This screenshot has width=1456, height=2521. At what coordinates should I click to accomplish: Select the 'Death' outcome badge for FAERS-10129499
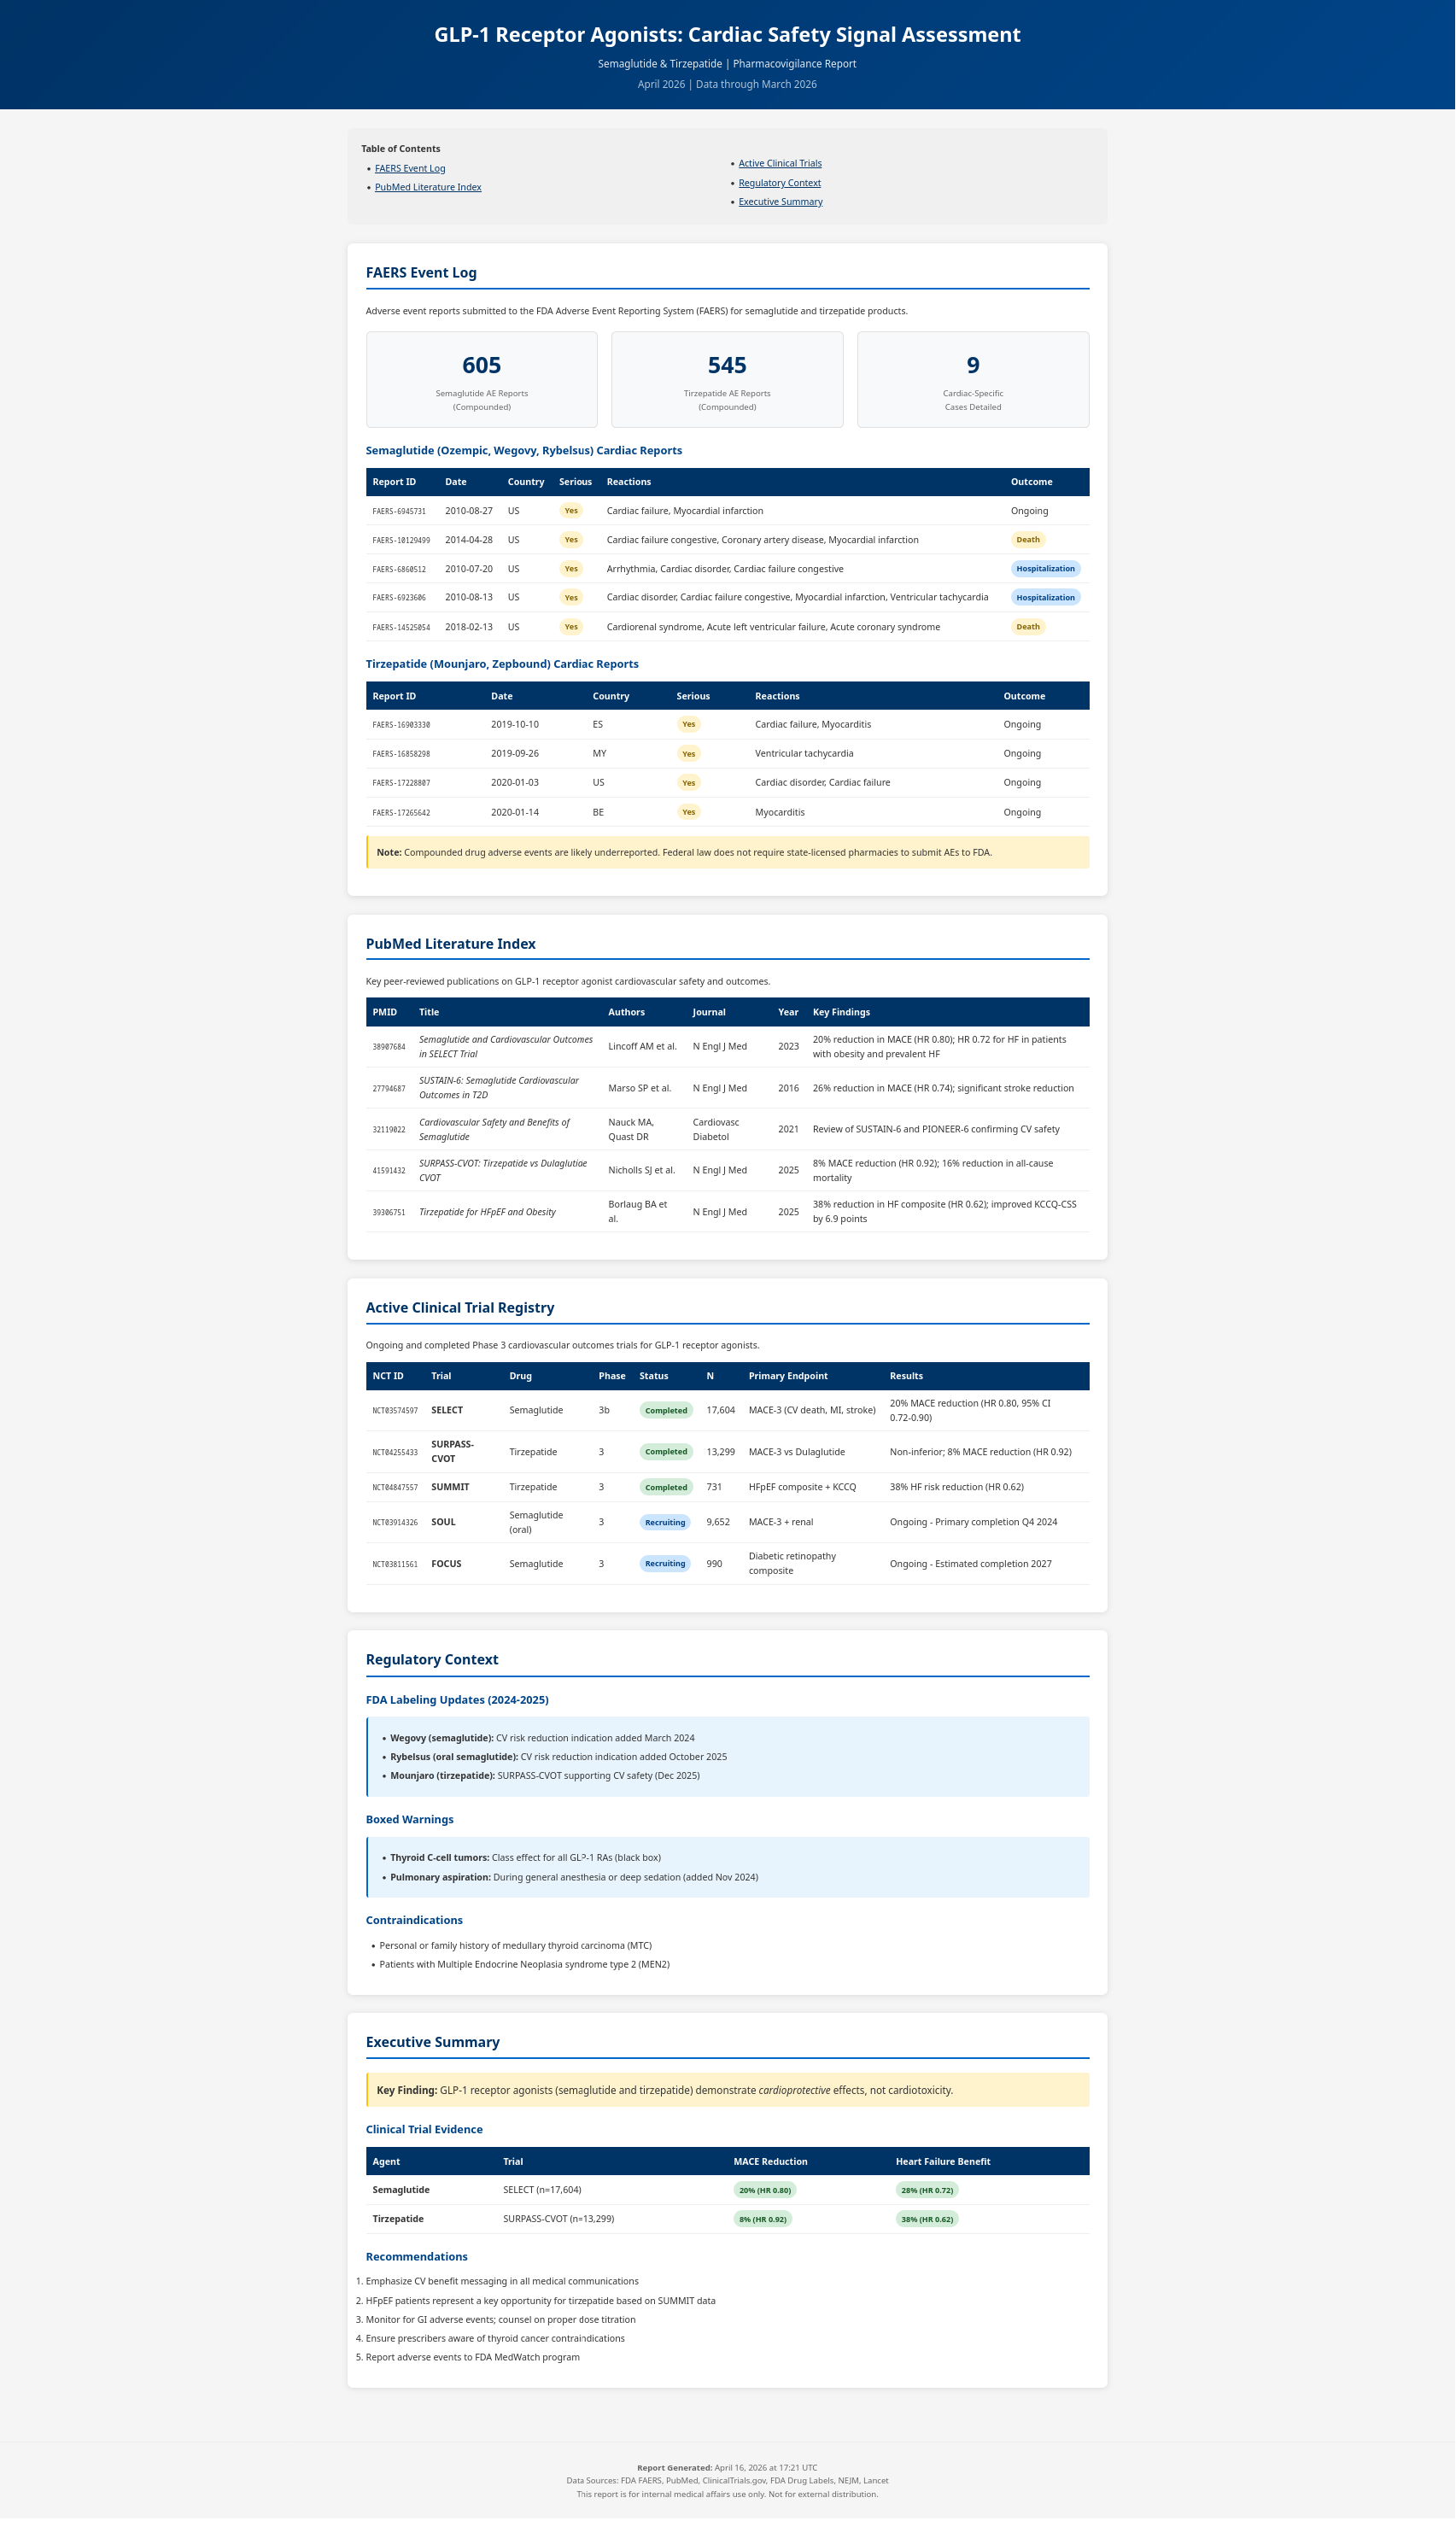tap(1028, 539)
